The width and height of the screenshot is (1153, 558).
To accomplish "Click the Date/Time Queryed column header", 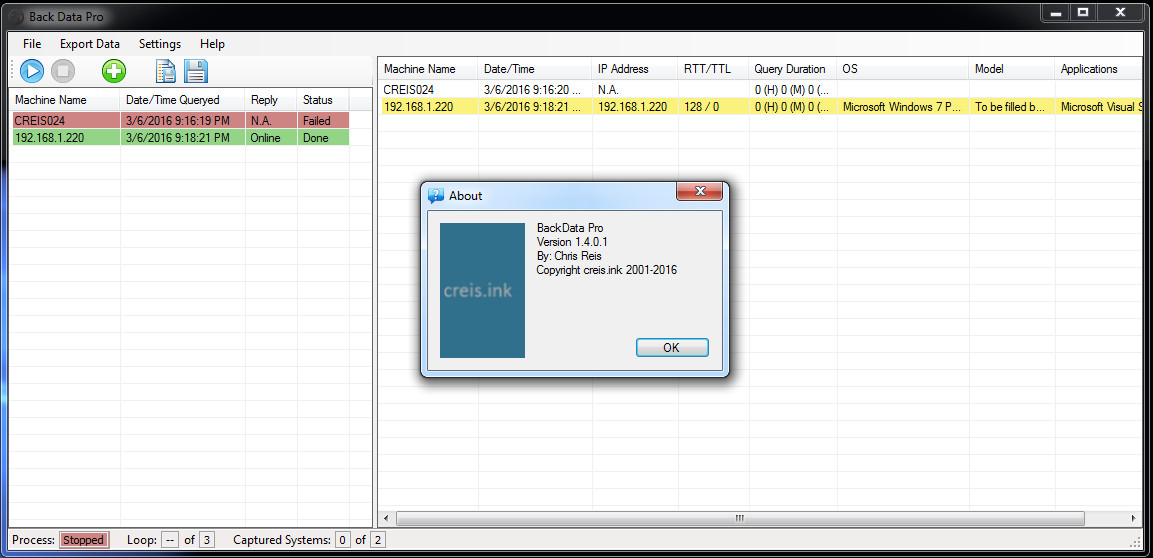I will click(182, 100).
